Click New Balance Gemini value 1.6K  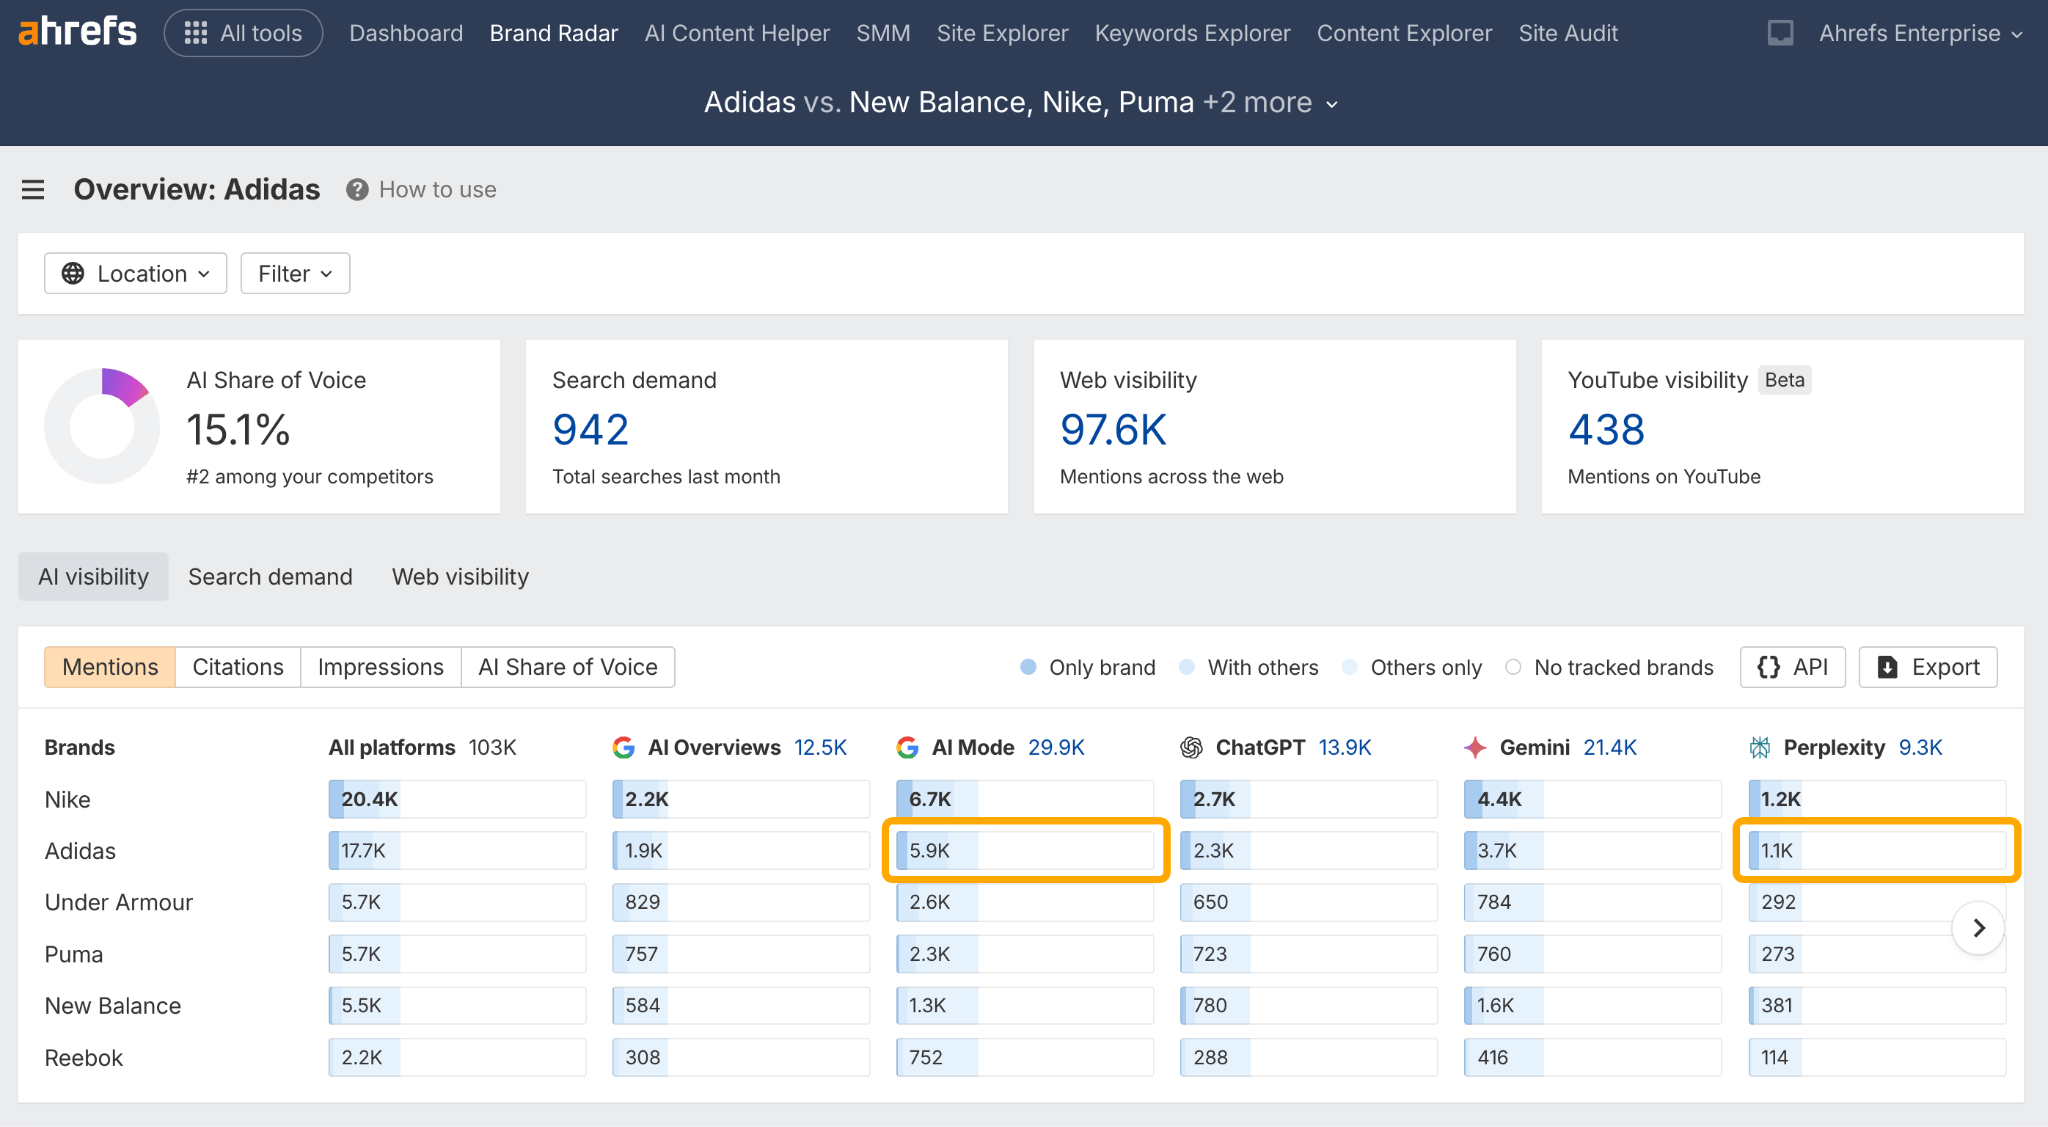point(1593,1005)
